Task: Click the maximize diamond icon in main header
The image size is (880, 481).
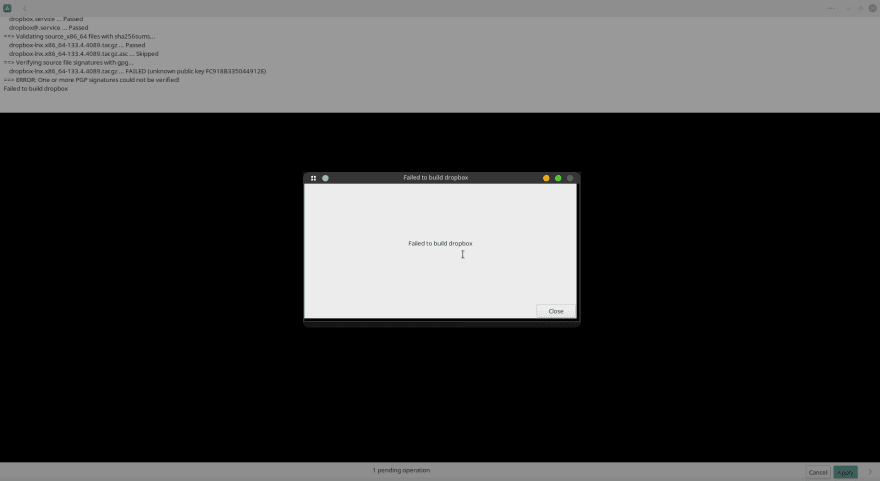Action: 860,8
